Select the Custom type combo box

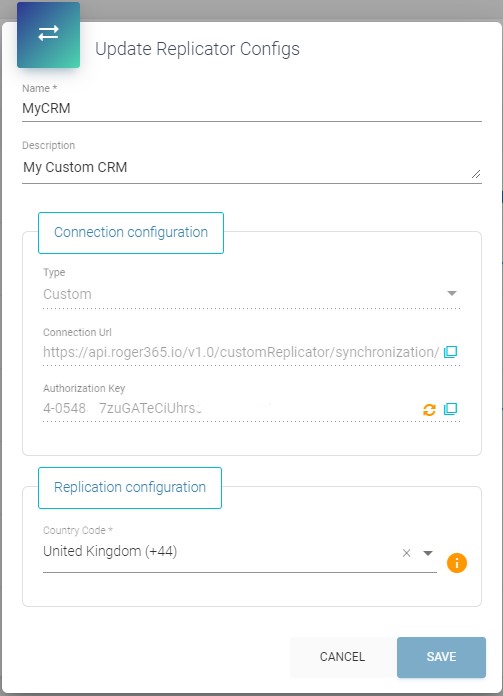tap(251, 294)
